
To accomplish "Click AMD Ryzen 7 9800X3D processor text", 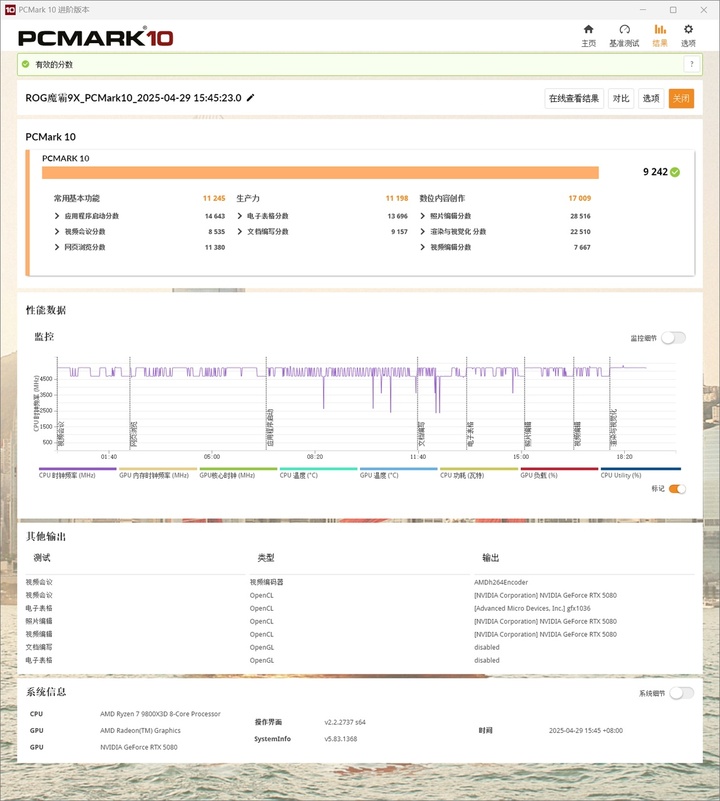I will (x=160, y=714).
